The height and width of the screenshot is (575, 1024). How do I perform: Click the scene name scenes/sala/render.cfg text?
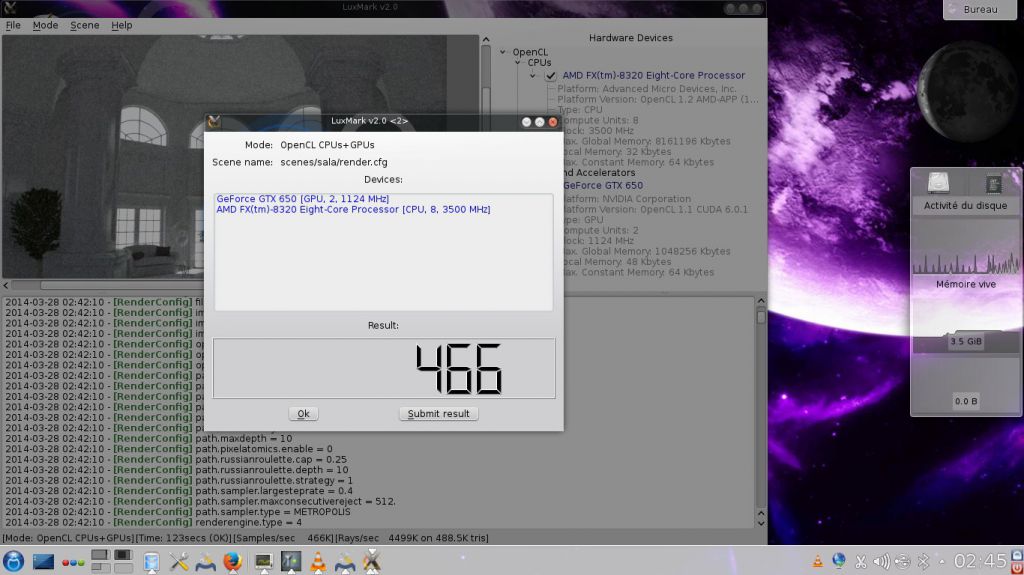(x=334, y=162)
